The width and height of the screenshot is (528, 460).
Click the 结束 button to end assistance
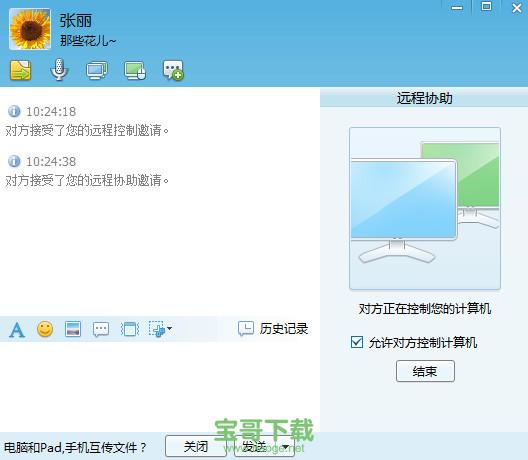click(x=425, y=371)
